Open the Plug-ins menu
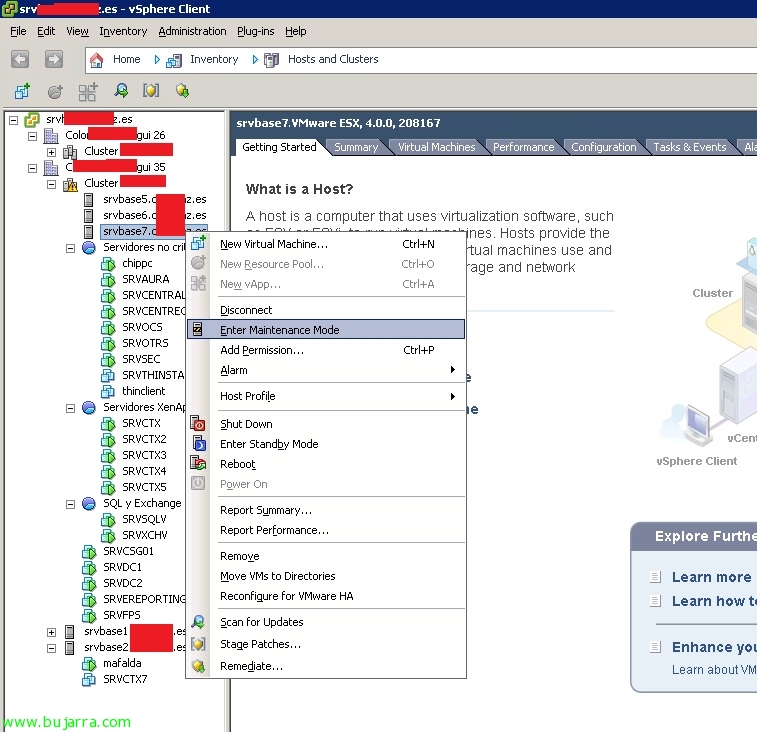Viewport: 757px width, 732px height. pyautogui.click(x=255, y=31)
